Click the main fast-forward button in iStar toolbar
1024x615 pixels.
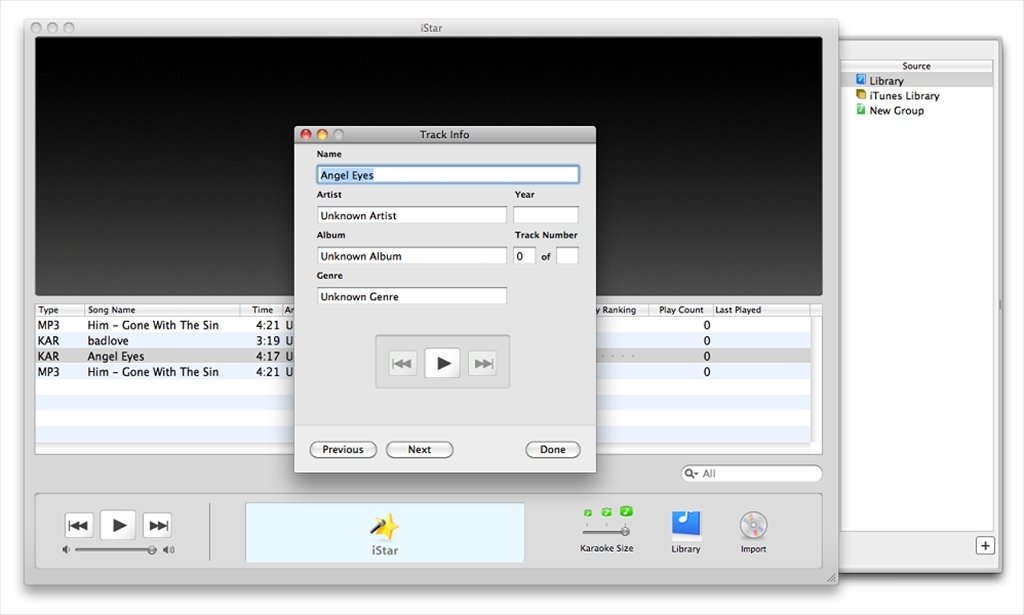158,526
